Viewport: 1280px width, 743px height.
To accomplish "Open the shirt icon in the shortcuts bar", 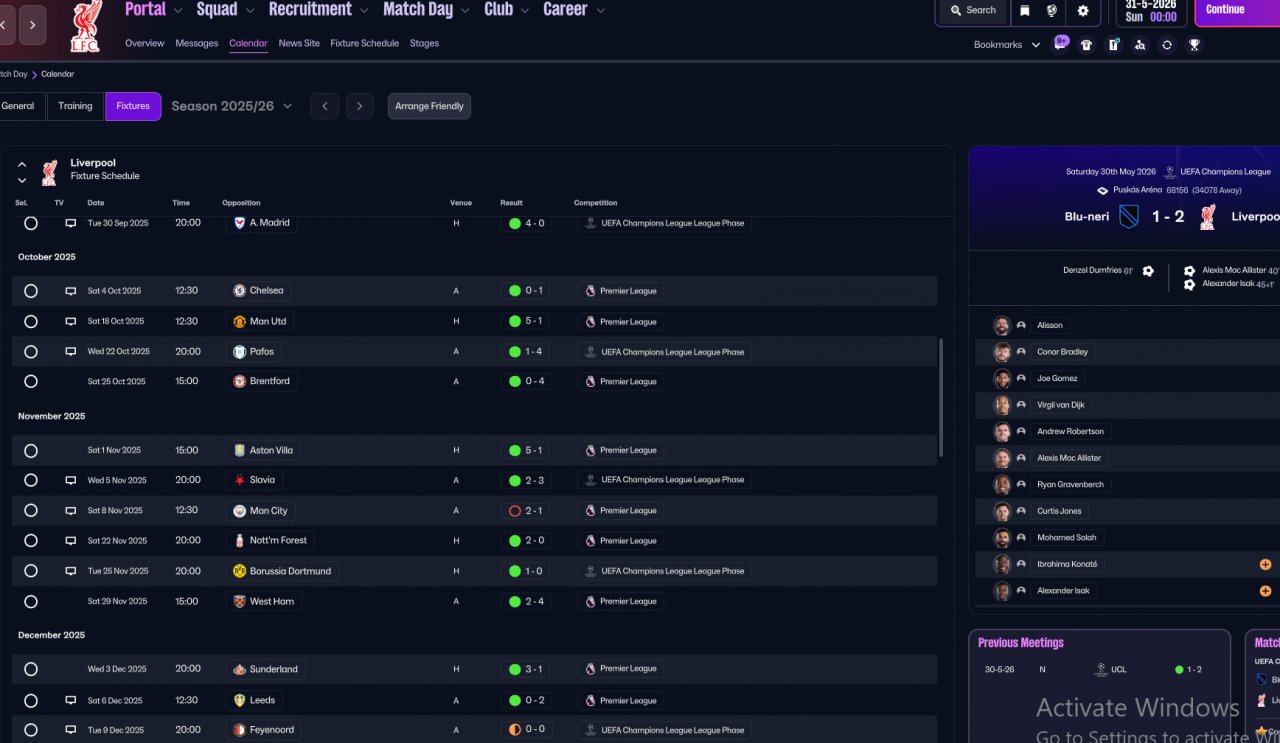I will click(x=1087, y=45).
